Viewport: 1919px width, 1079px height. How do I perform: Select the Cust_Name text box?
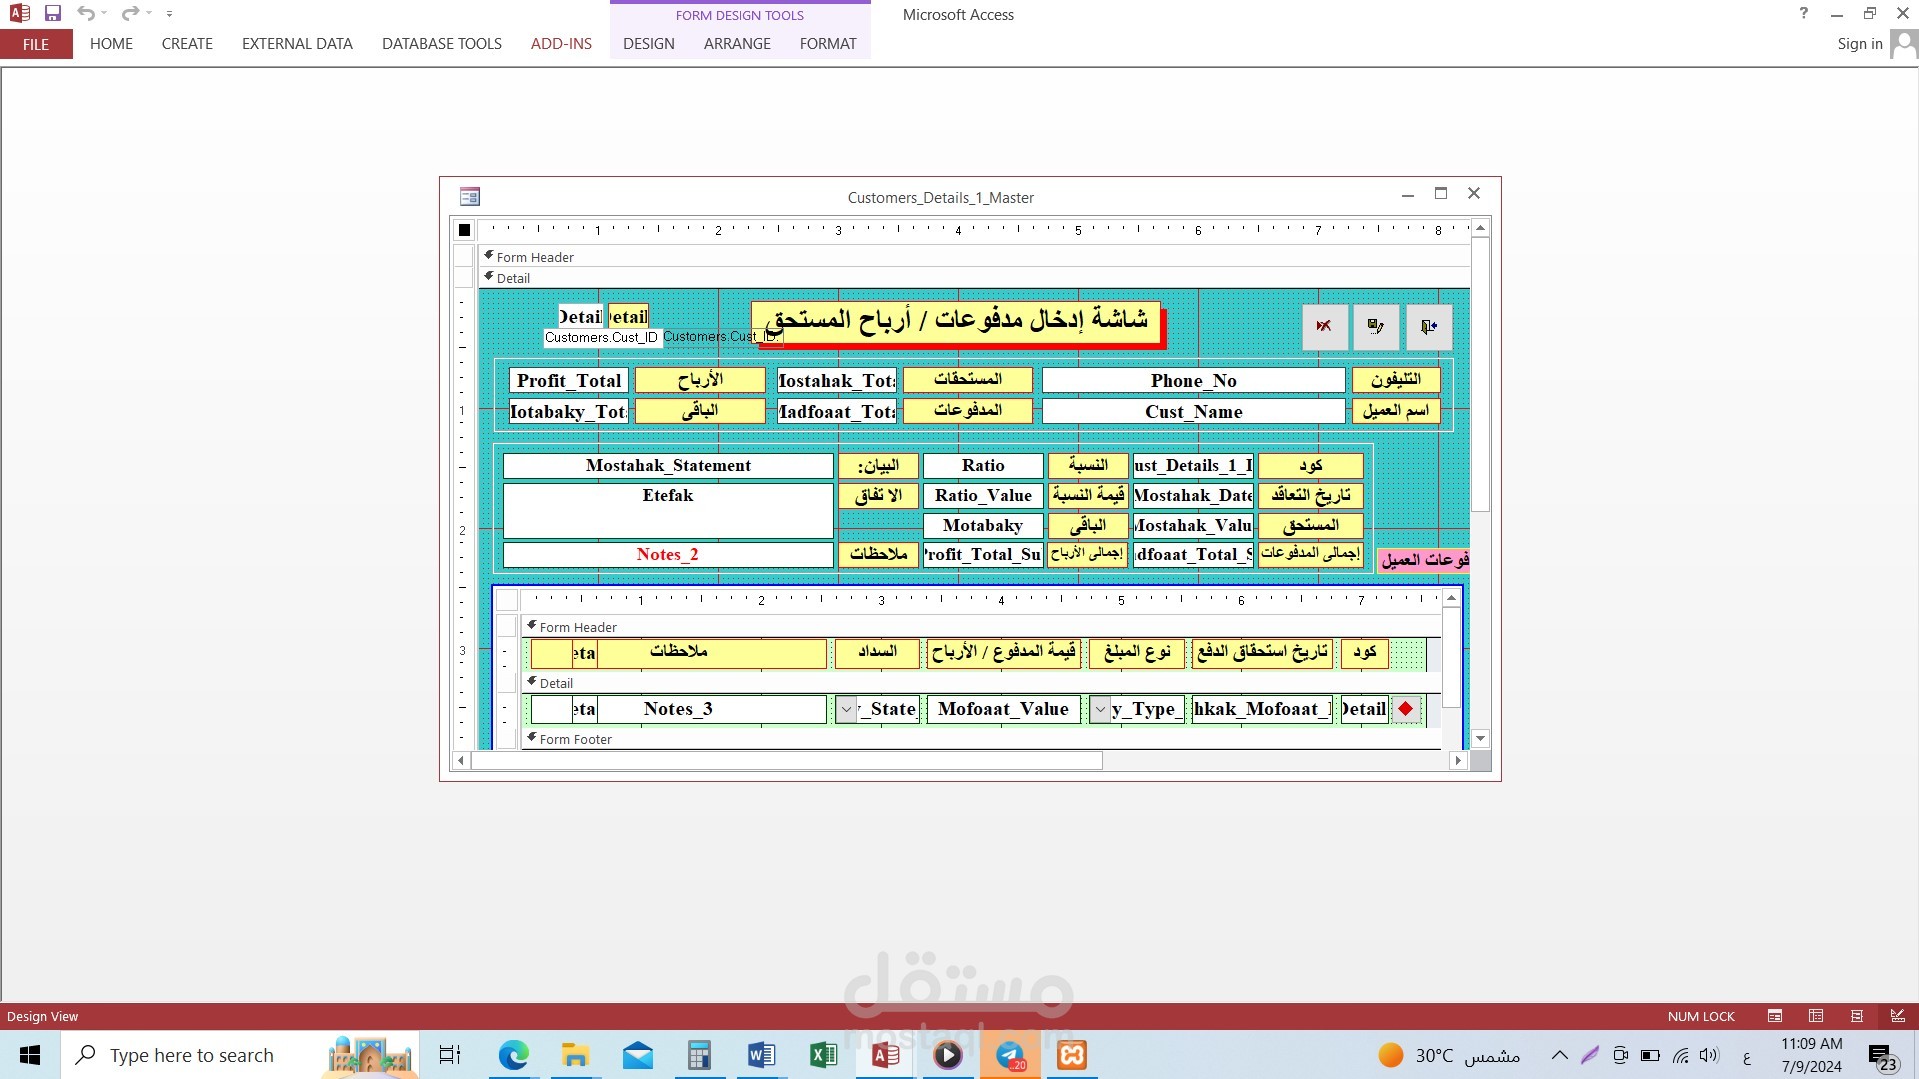point(1193,411)
